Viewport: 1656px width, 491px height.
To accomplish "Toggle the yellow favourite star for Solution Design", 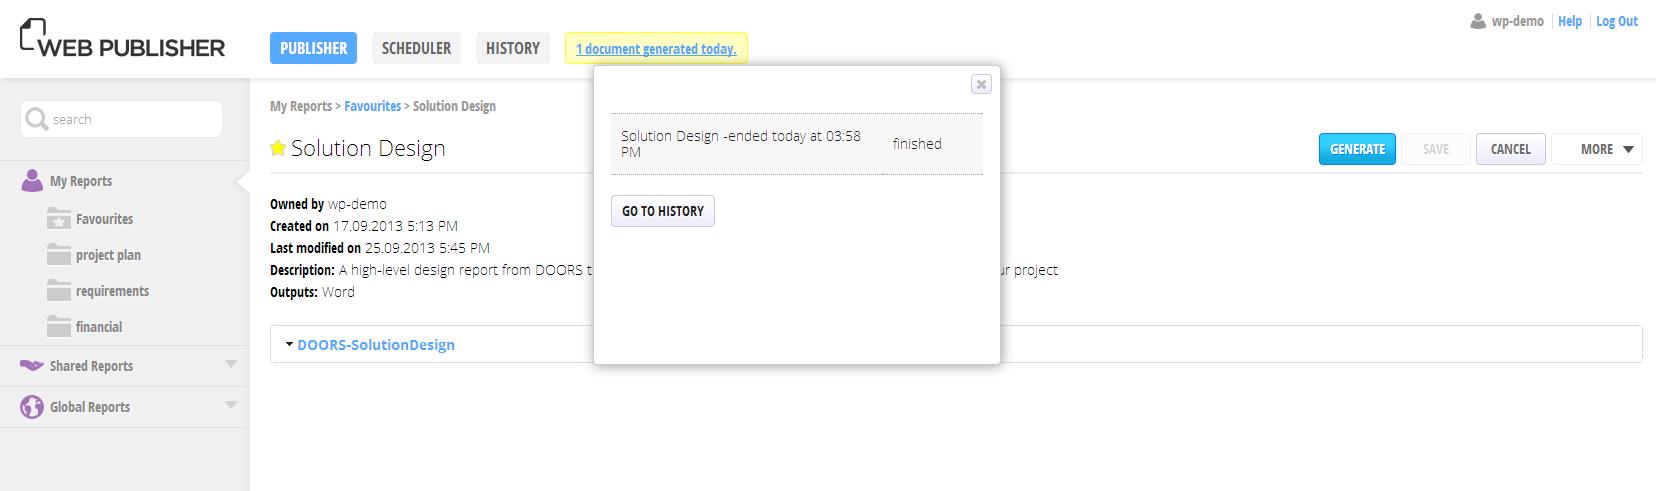I will pyautogui.click(x=278, y=149).
